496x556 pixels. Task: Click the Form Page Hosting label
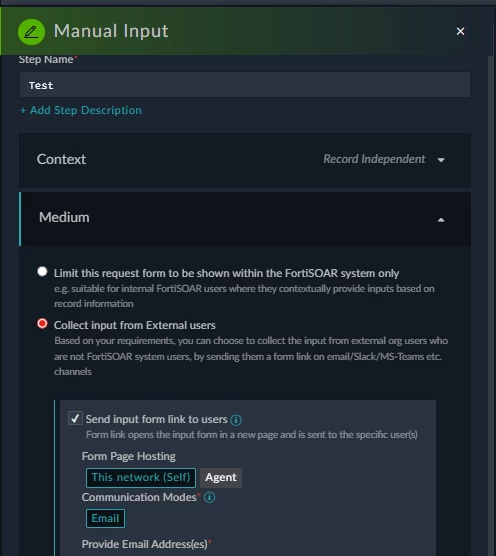pyautogui.click(x=129, y=456)
